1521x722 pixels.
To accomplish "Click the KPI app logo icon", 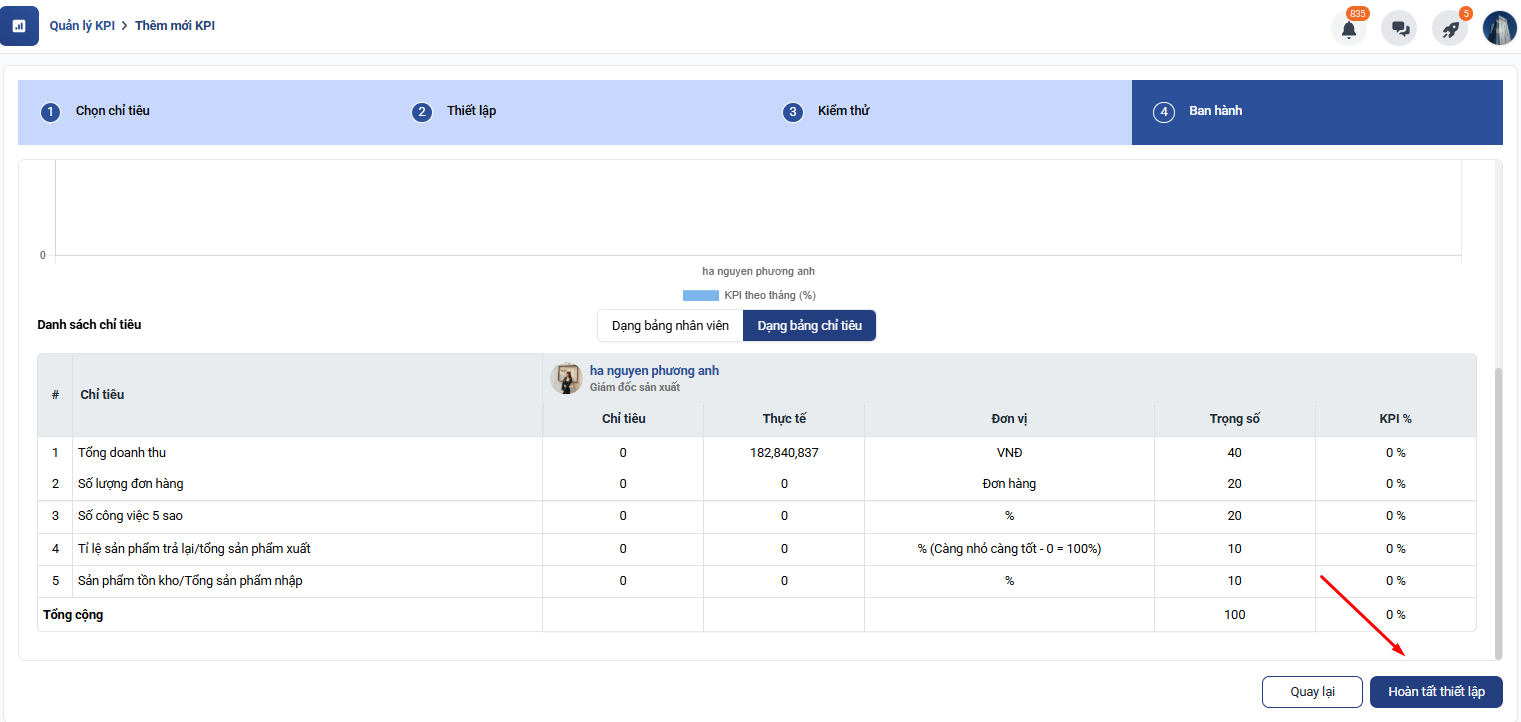I will (x=19, y=26).
